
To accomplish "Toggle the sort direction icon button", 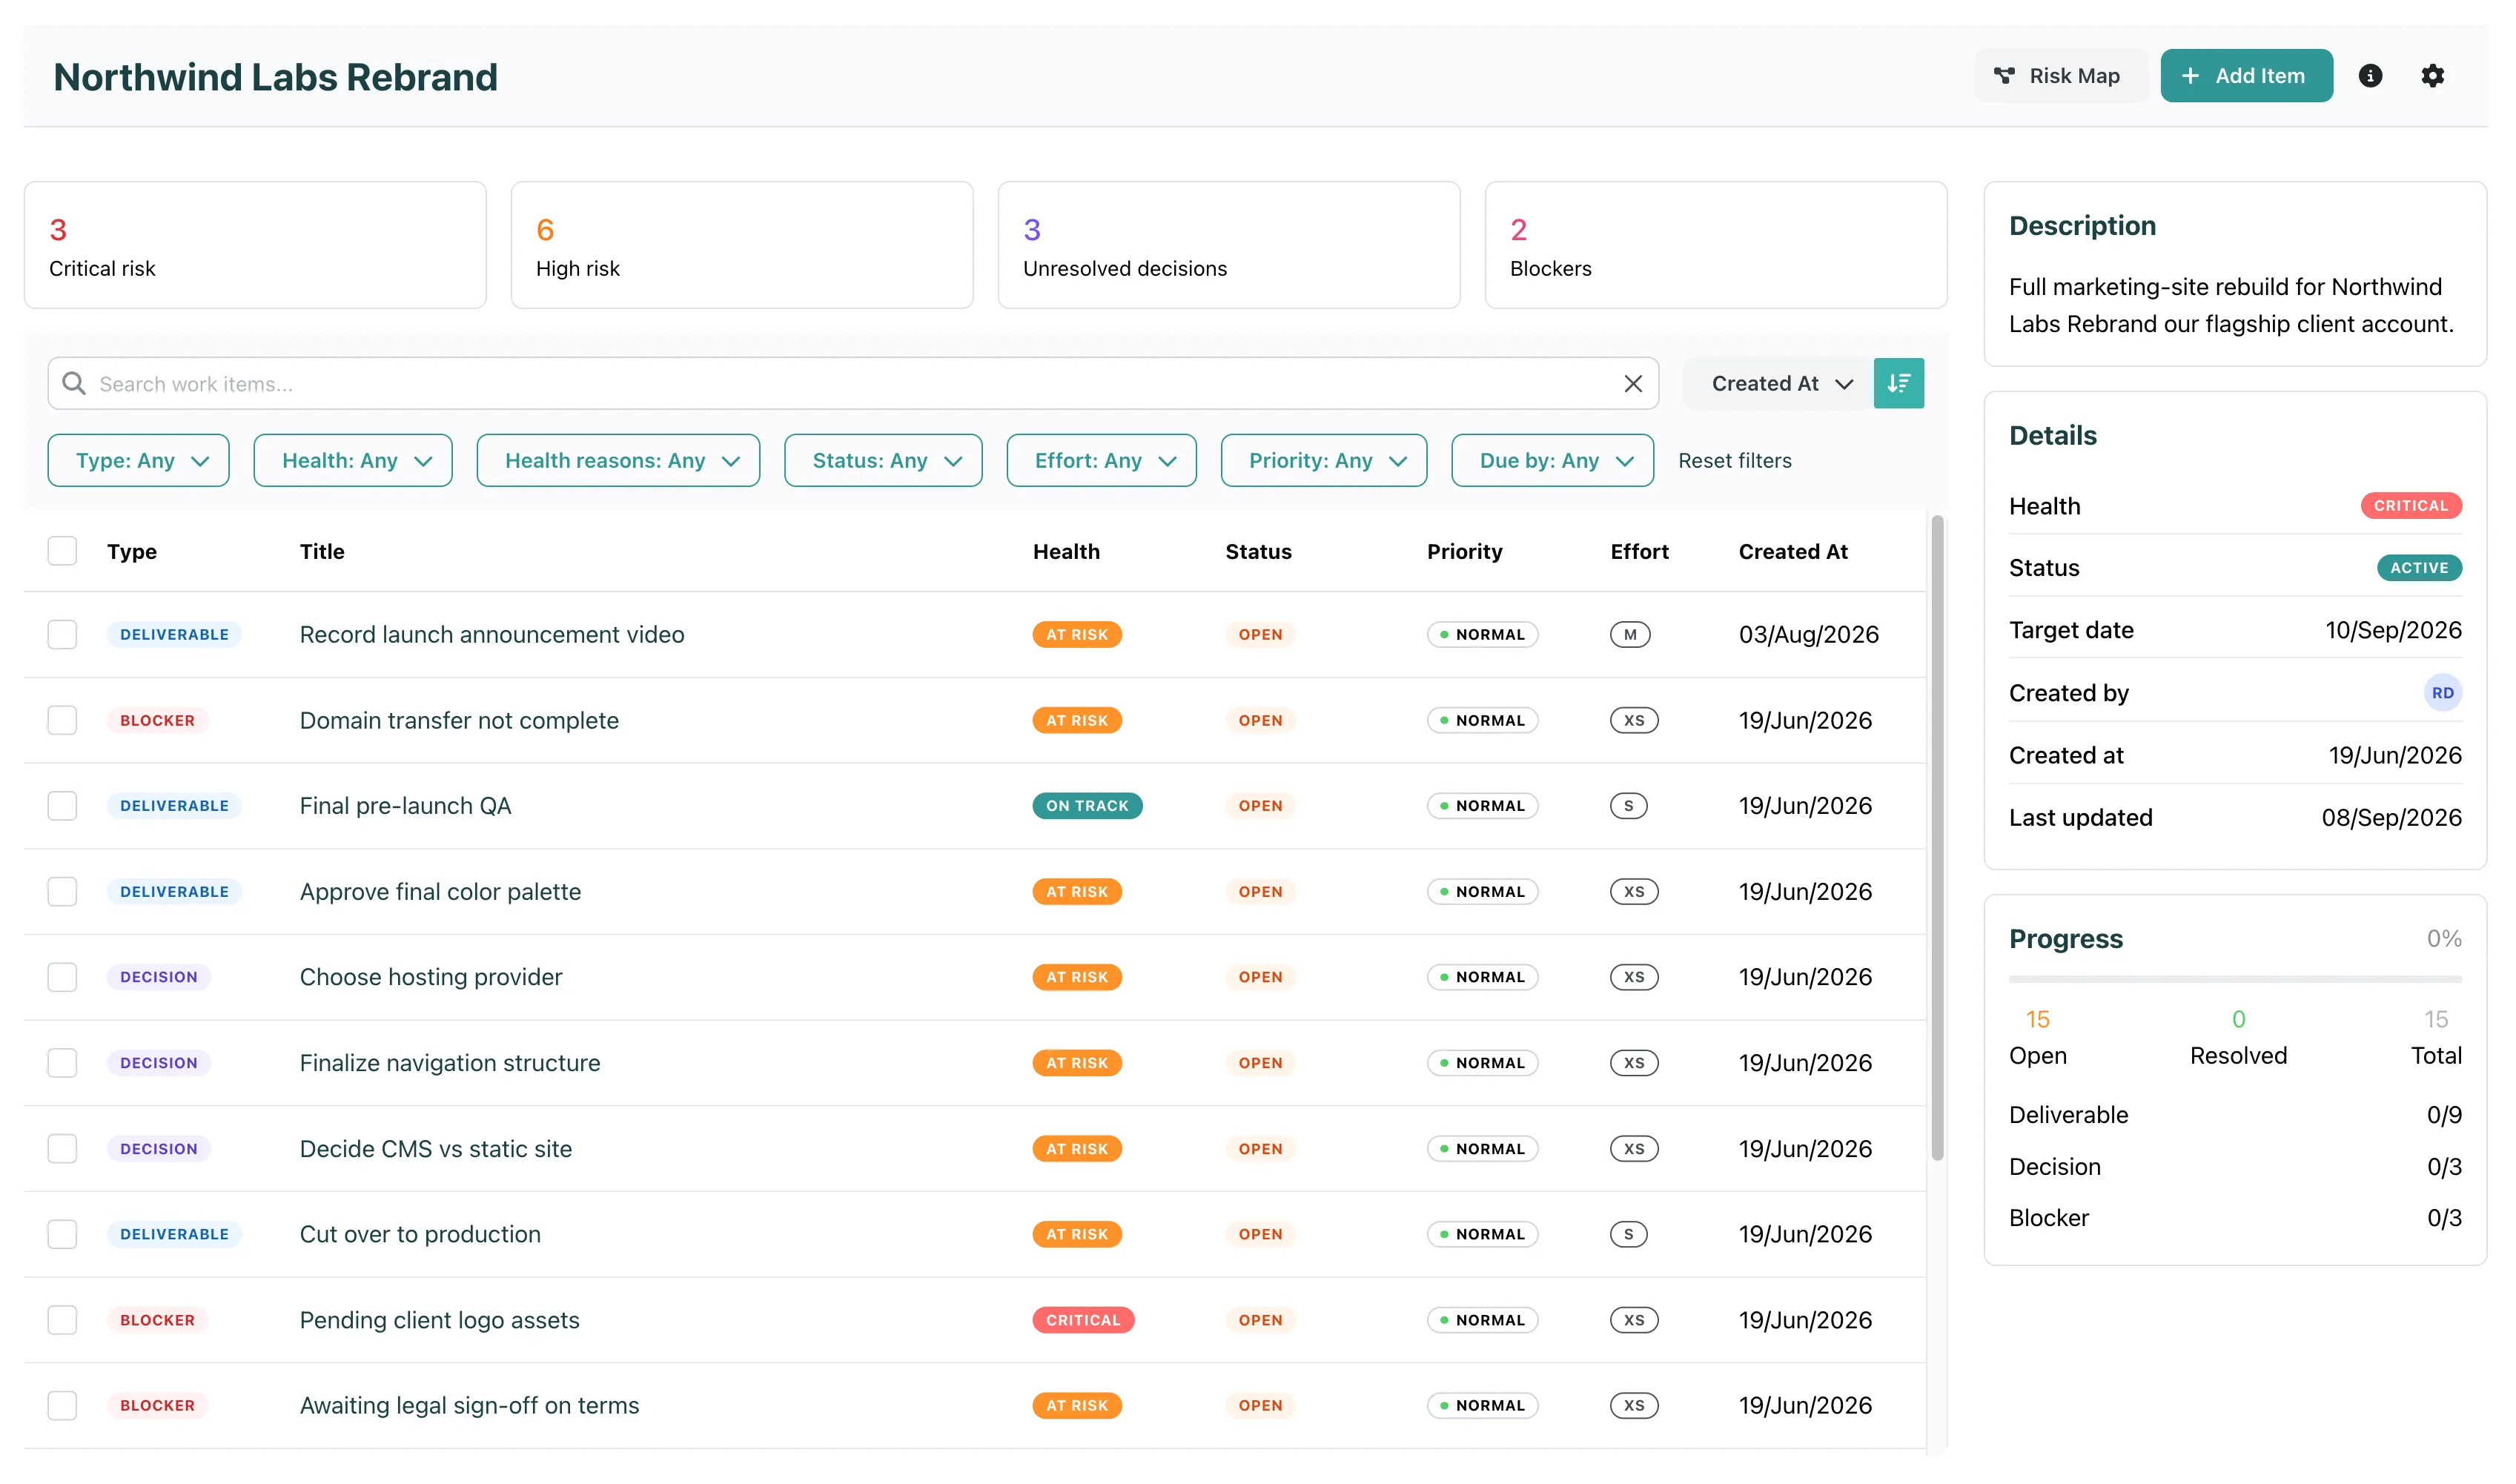I will 1898,384.
